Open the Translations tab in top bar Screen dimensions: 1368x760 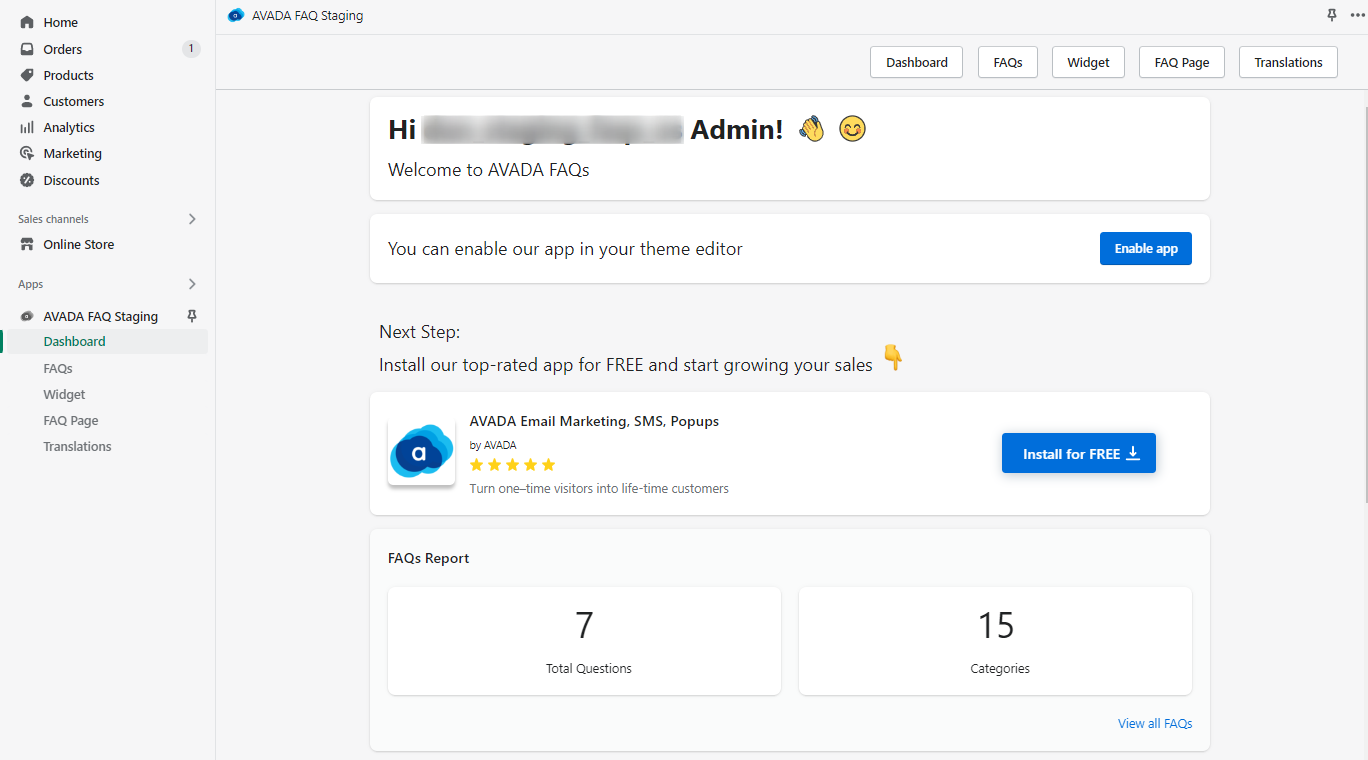1289,62
